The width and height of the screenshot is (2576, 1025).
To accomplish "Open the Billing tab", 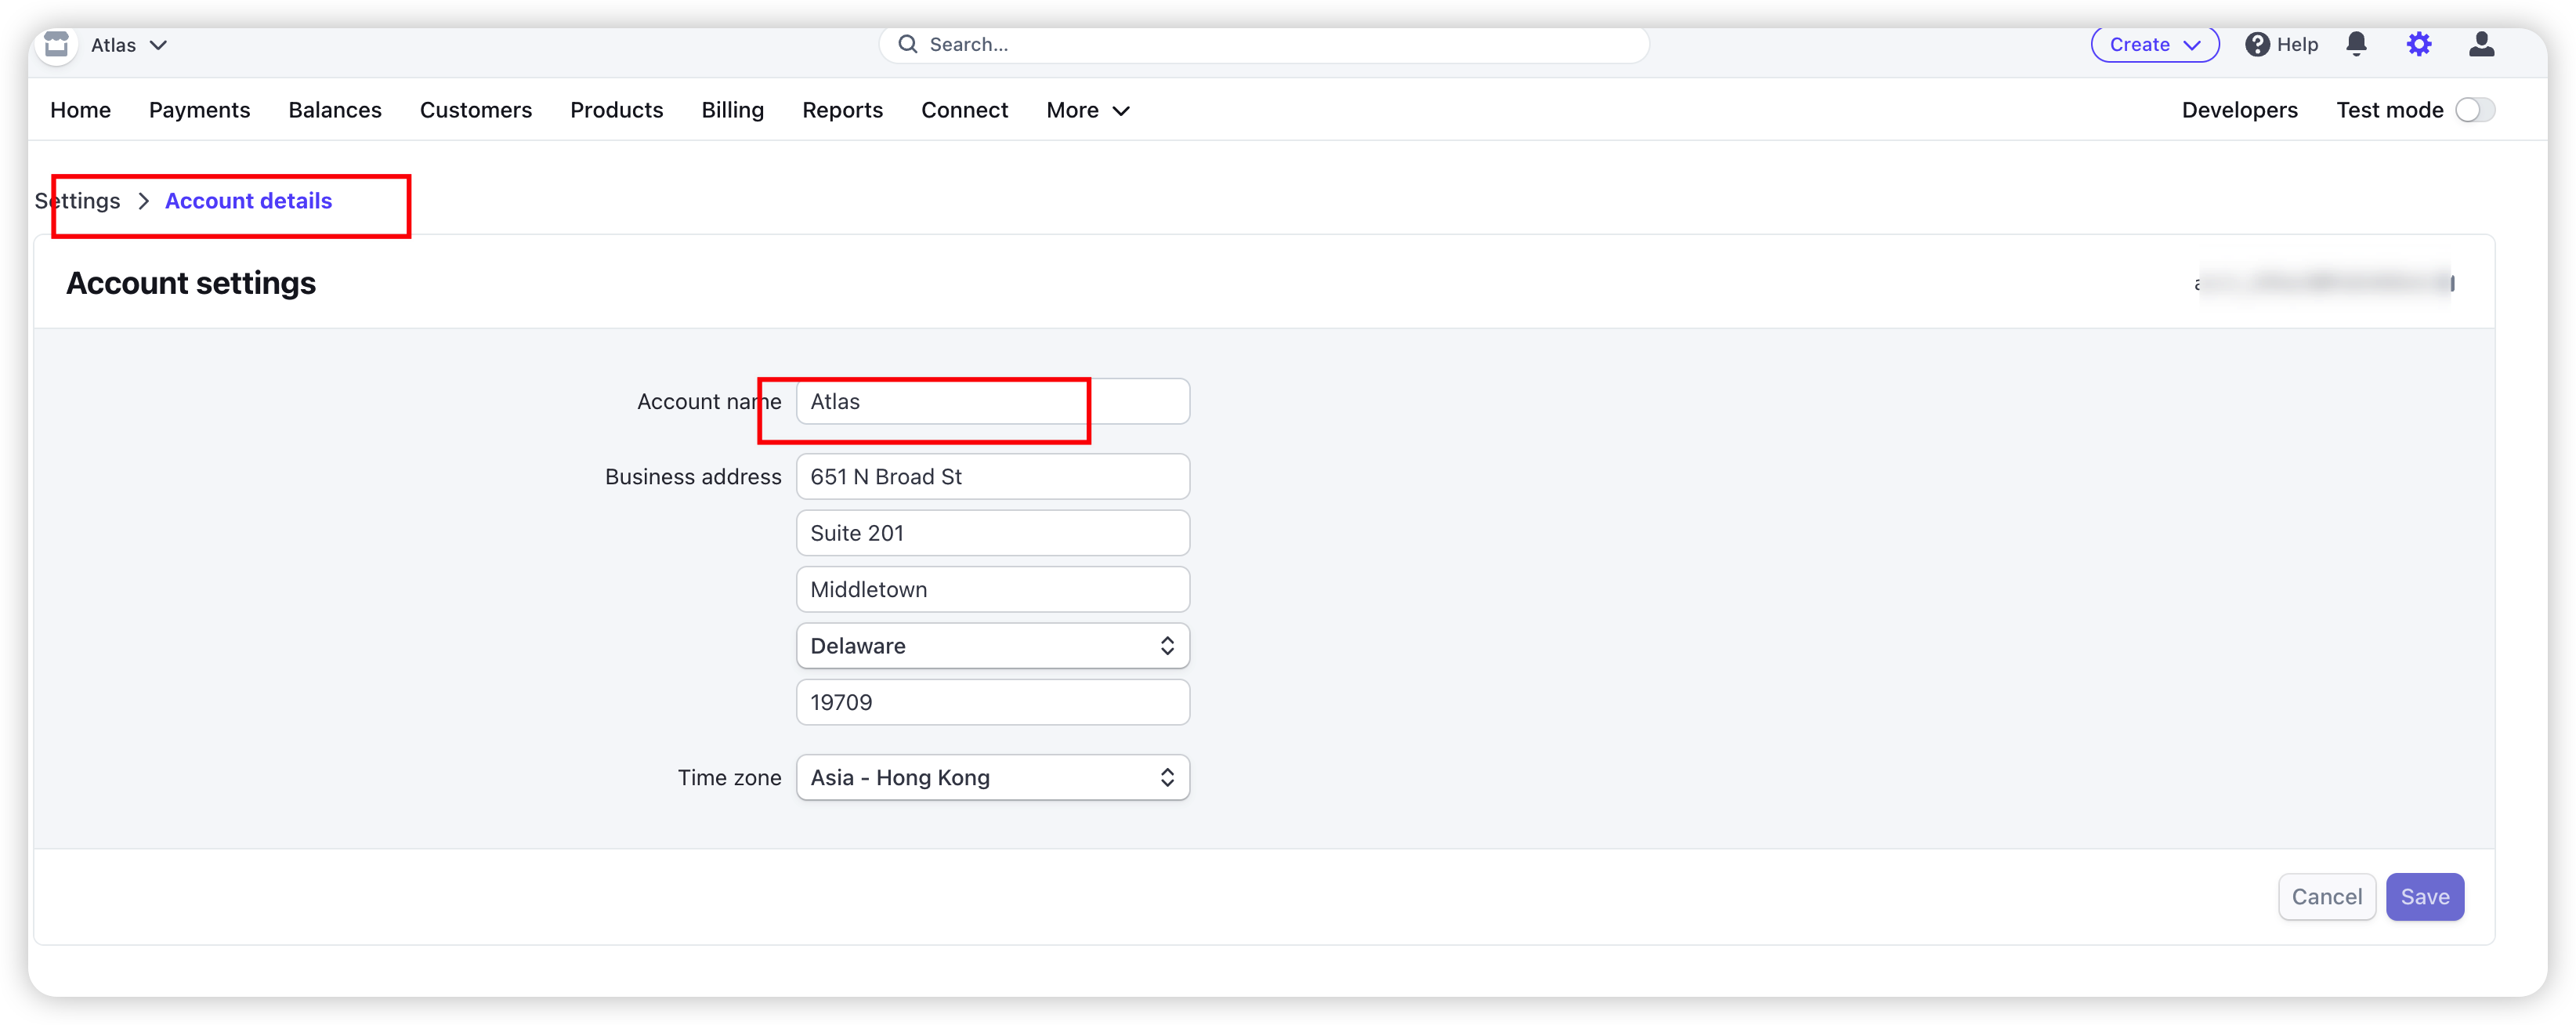I will [732, 110].
